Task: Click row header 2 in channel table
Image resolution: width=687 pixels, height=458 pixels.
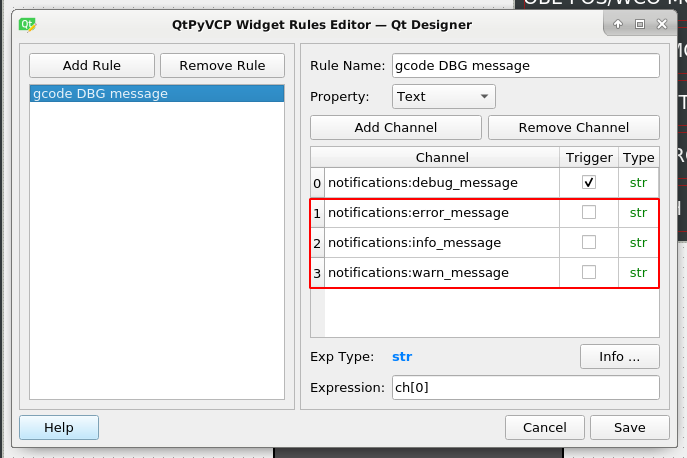Action: [x=317, y=242]
